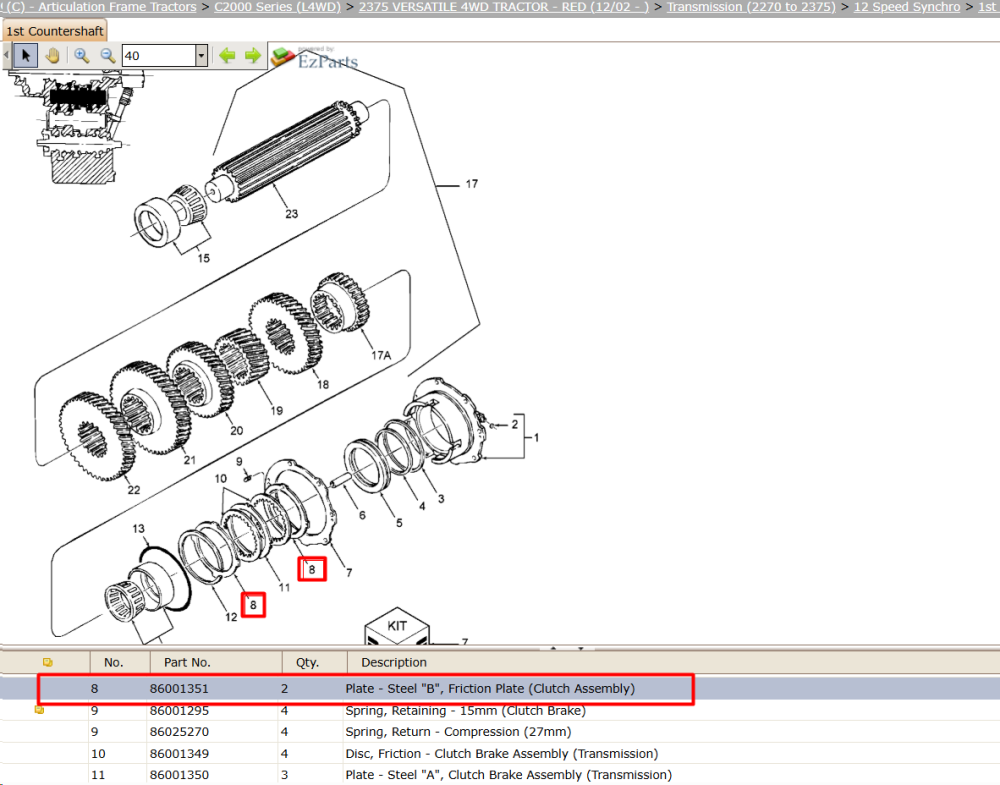
Task: Click splitter down arrow above parts table
Action: pyautogui.click(x=580, y=648)
